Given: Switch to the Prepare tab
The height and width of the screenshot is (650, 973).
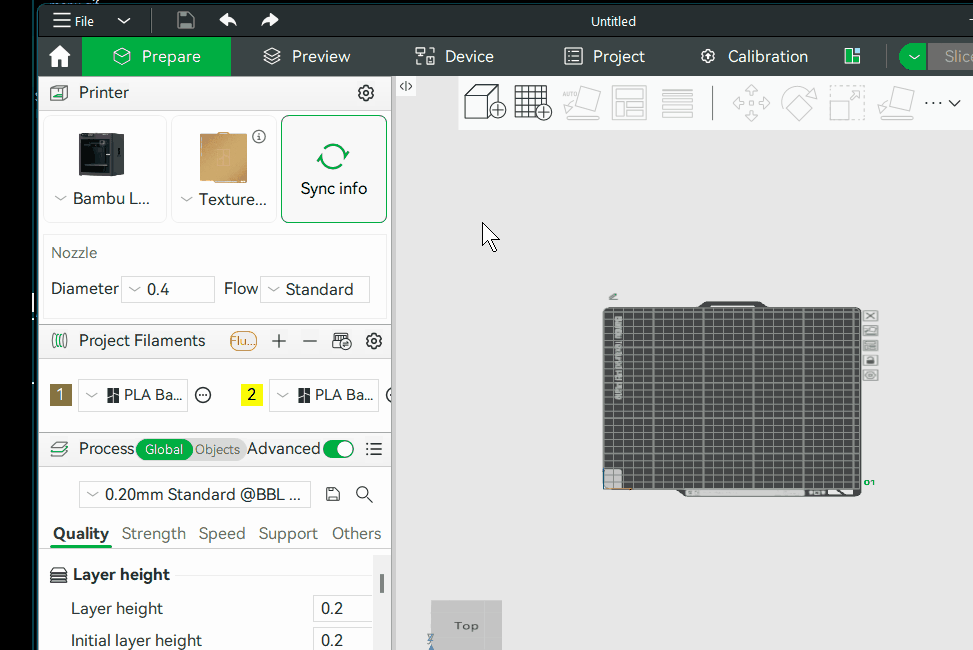Looking at the screenshot, I should coord(156,56).
